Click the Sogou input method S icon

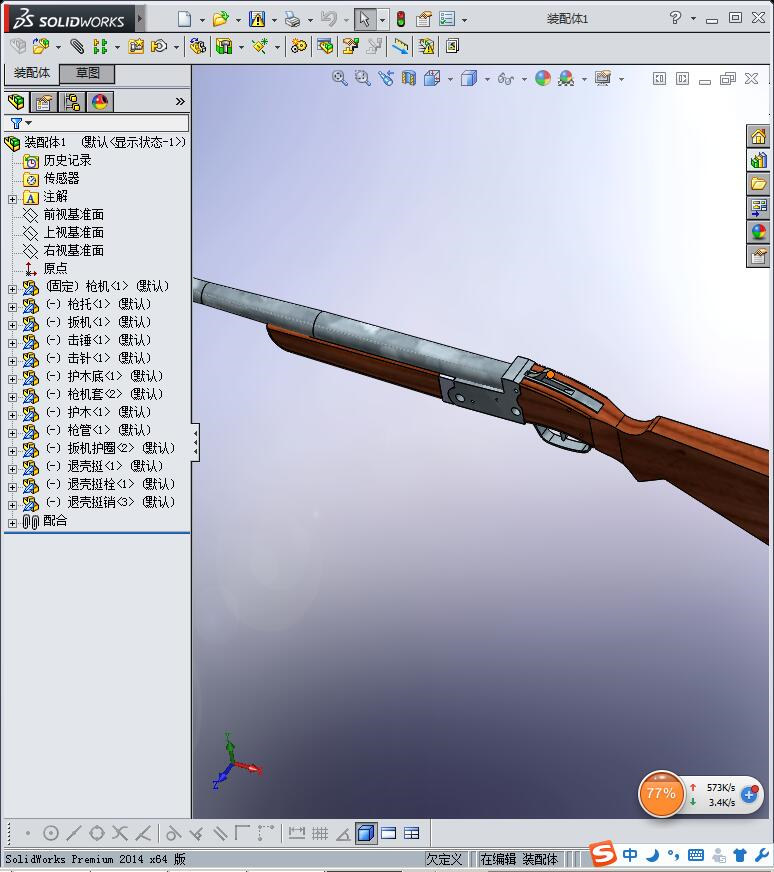pyautogui.click(x=602, y=854)
